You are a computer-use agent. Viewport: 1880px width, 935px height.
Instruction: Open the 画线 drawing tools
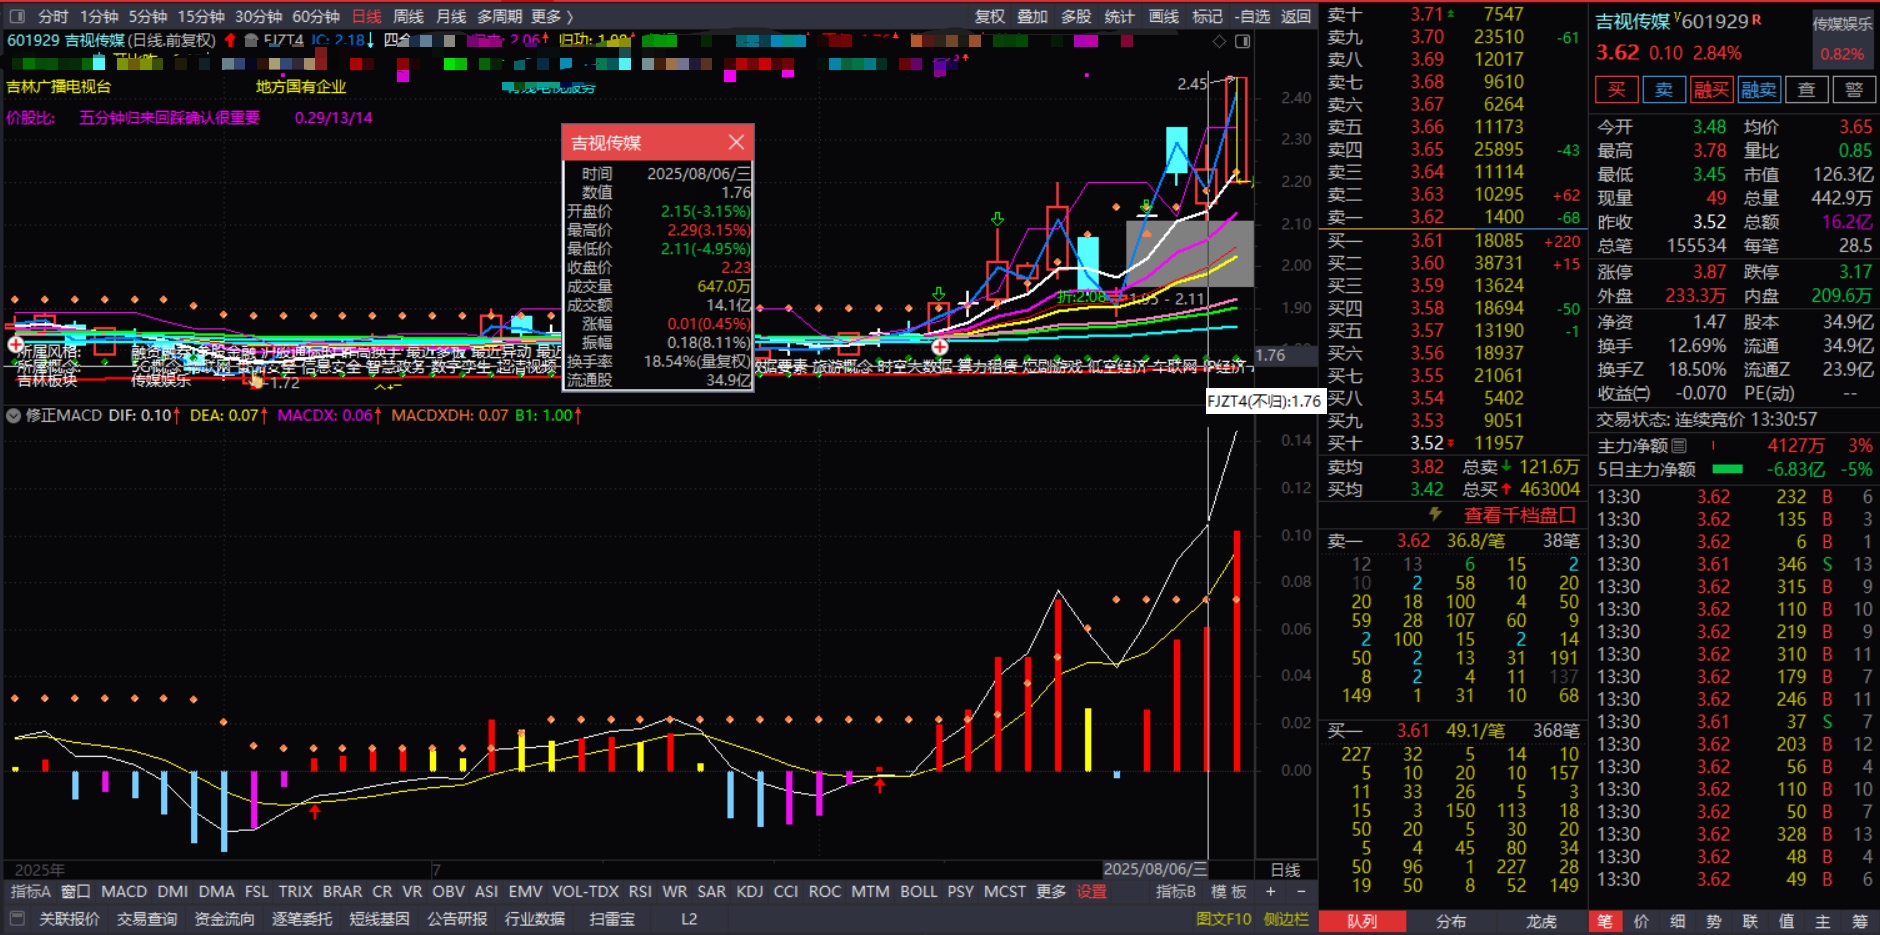click(x=1163, y=16)
